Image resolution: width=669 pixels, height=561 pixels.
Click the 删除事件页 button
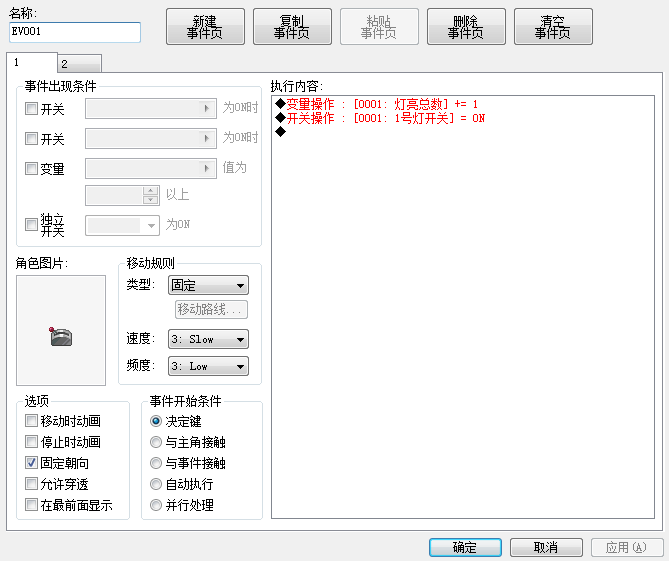[466, 27]
